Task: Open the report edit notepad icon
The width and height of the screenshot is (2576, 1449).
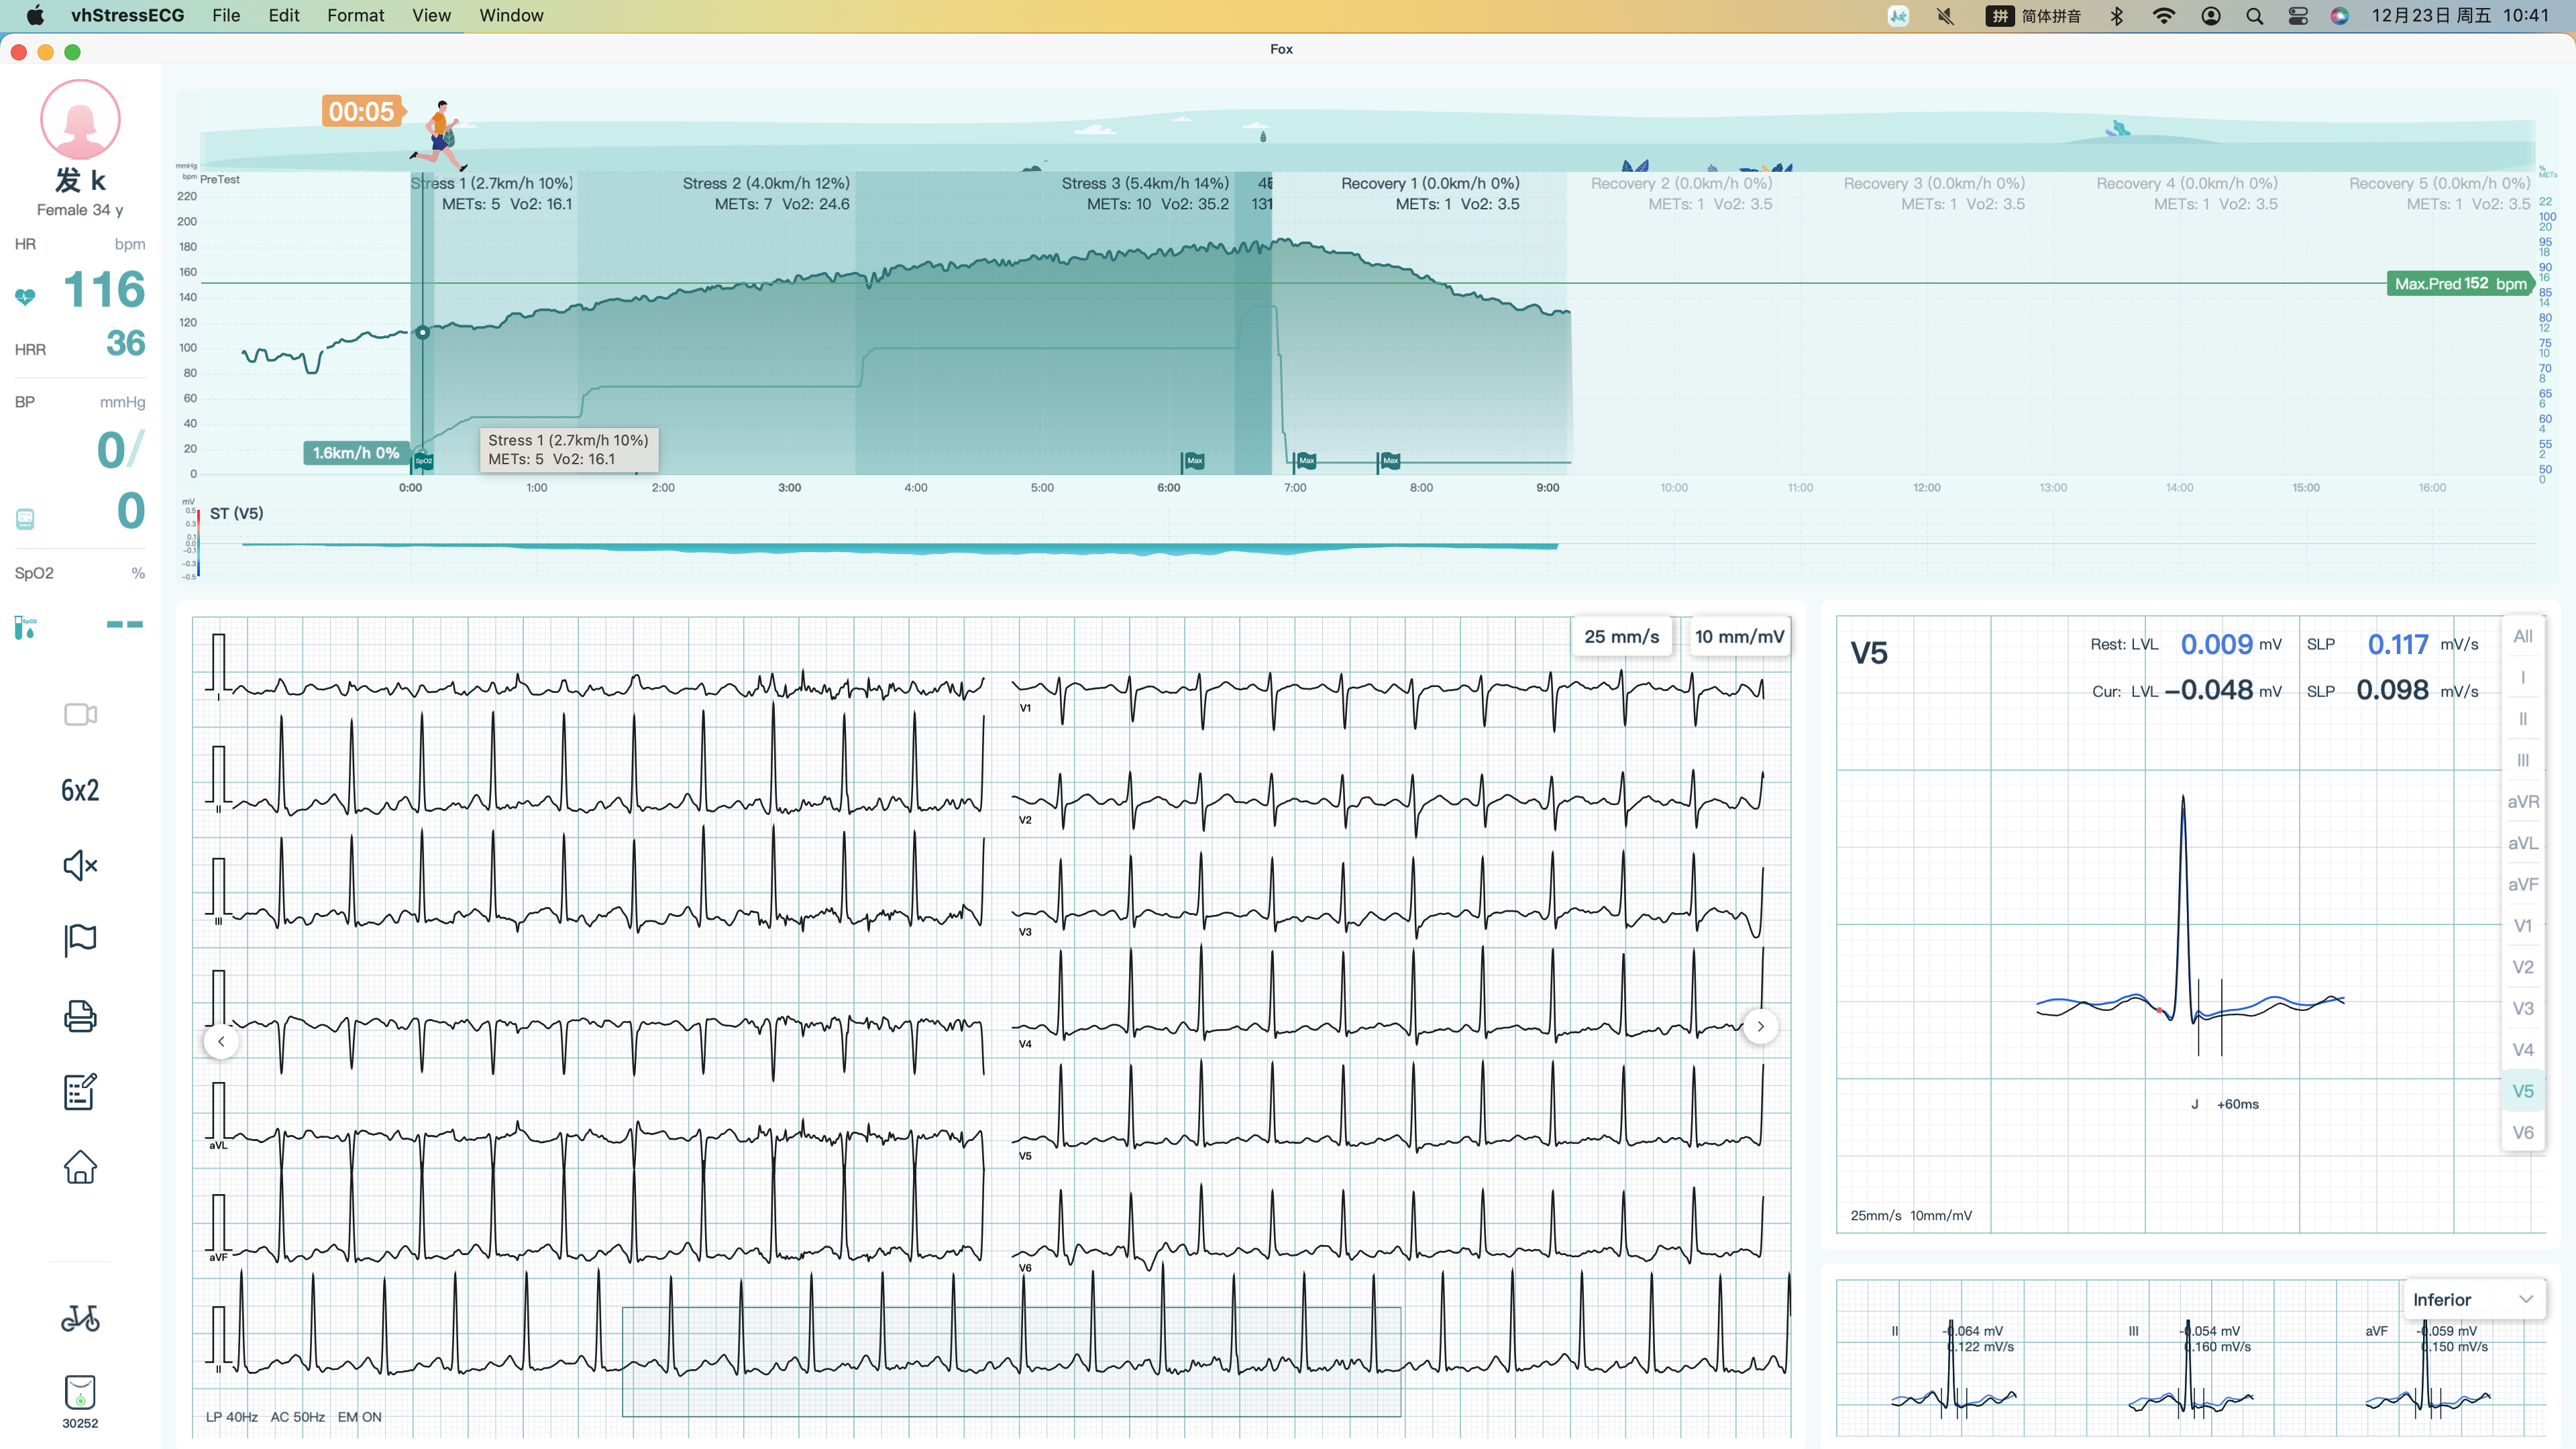Action: point(80,1091)
